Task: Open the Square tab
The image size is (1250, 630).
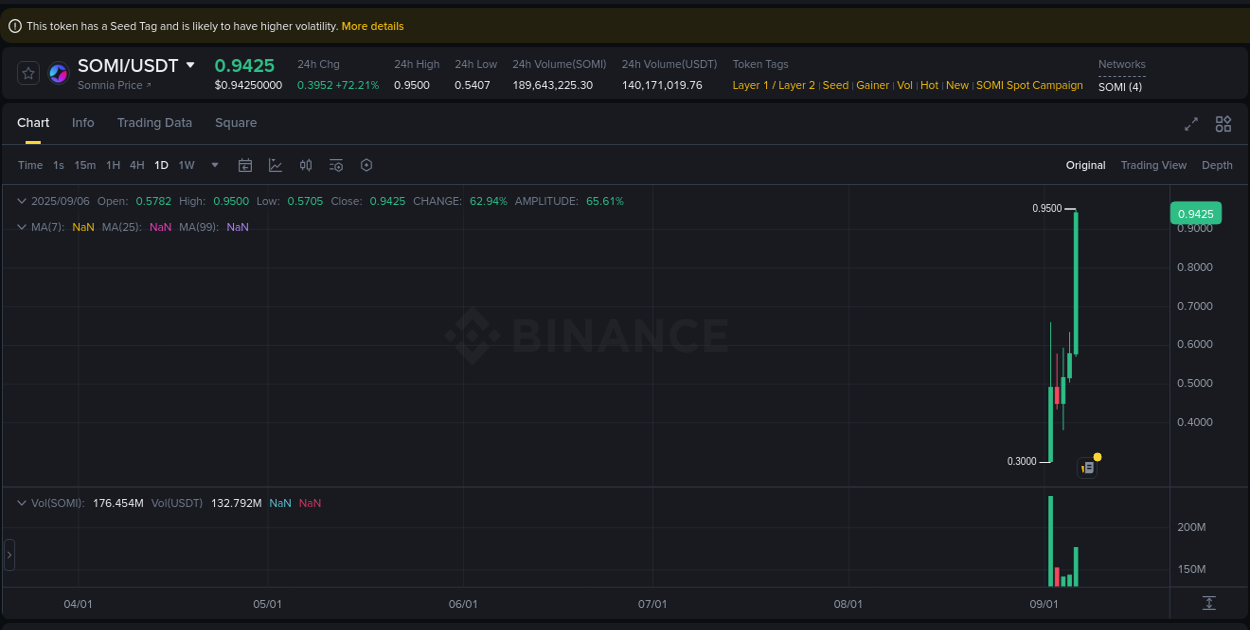Action: pyautogui.click(x=236, y=123)
